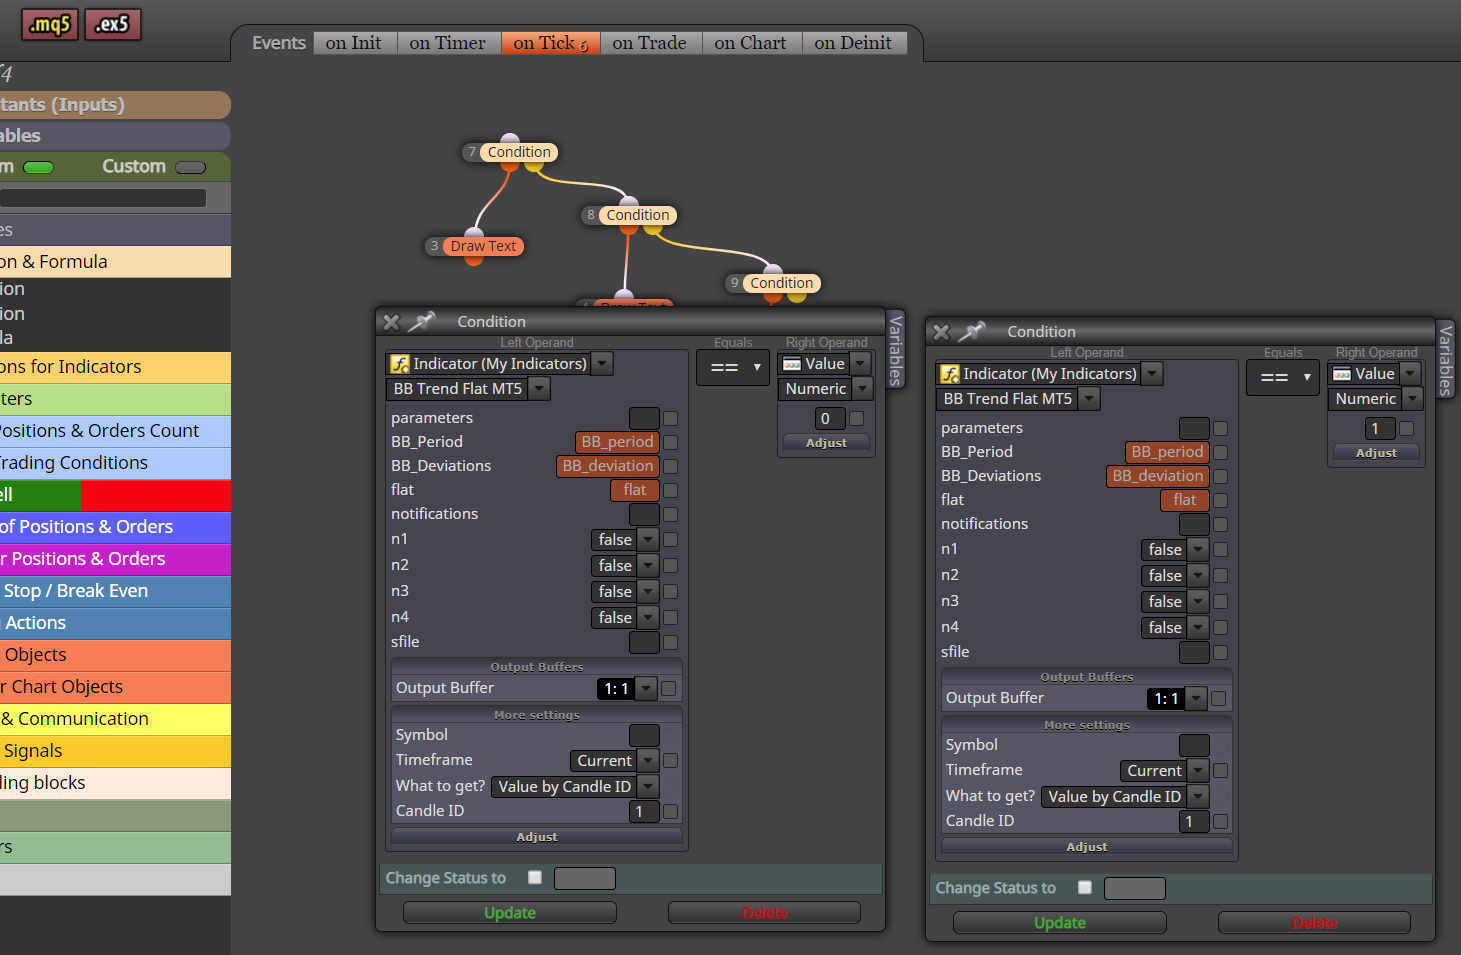Open Variables side tab of right panel
This screenshot has height=955, width=1461.
tap(1445, 359)
